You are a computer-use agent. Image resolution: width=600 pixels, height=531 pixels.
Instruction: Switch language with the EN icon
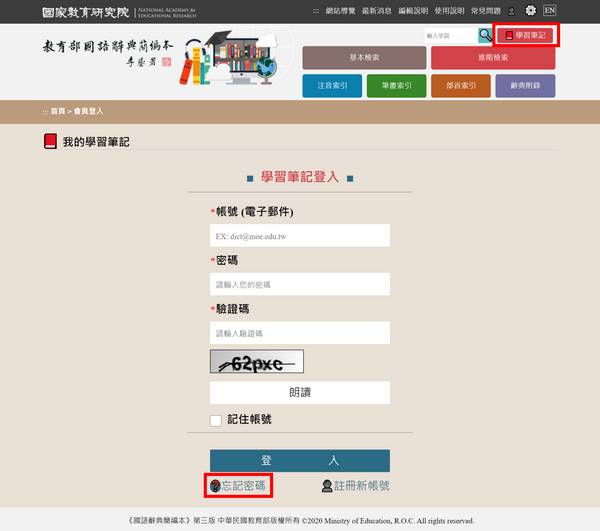(549, 10)
